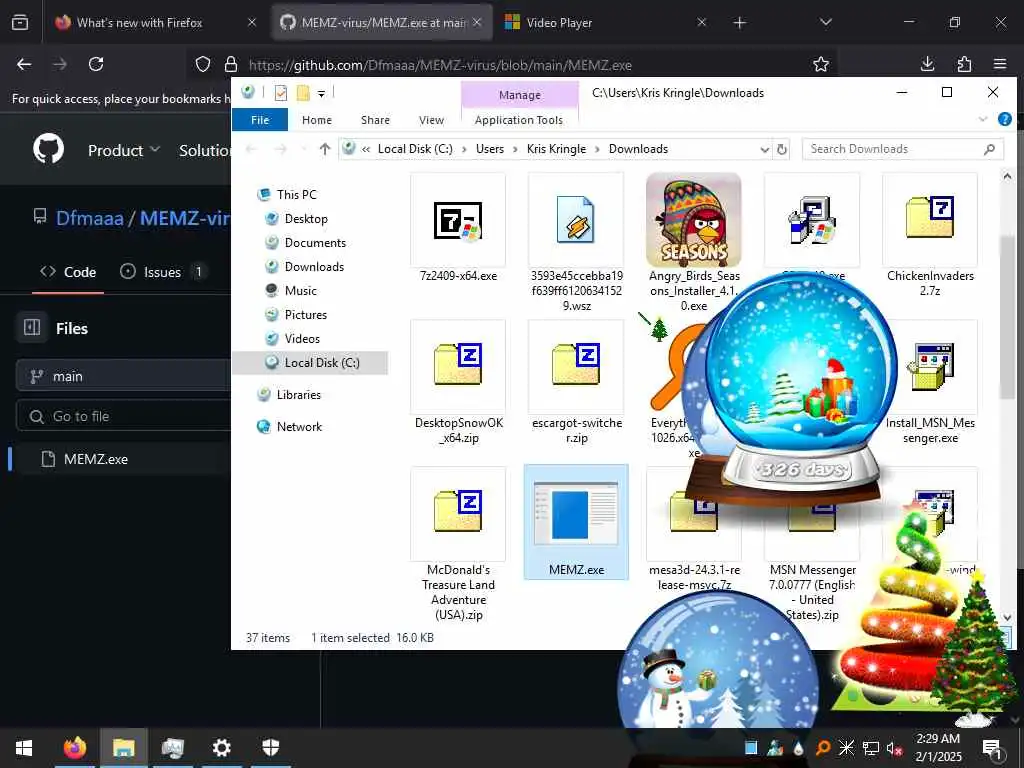Click the Local Disk (C:) breadcrumb

[415, 149]
